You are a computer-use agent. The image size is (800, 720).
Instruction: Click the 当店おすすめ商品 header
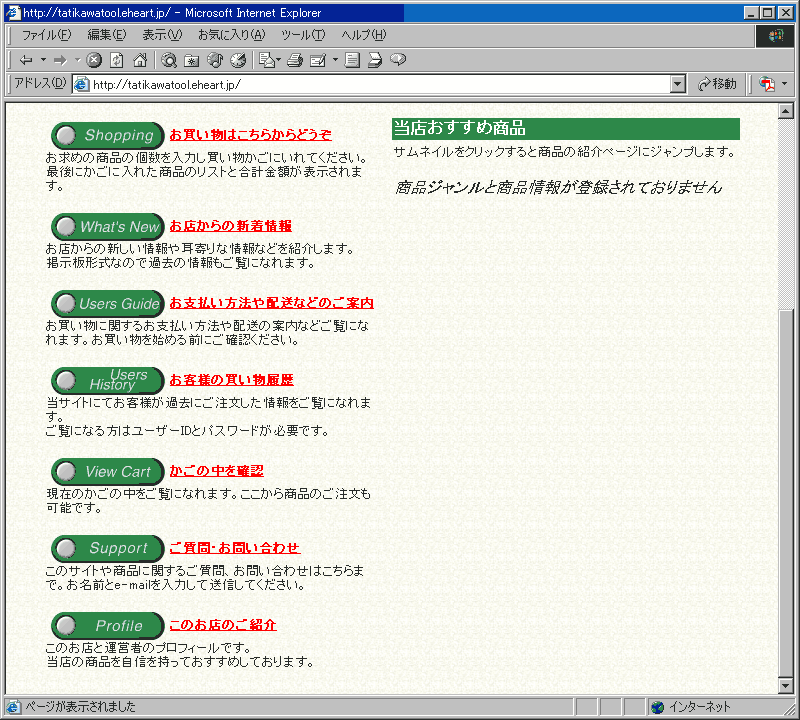point(565,129)
